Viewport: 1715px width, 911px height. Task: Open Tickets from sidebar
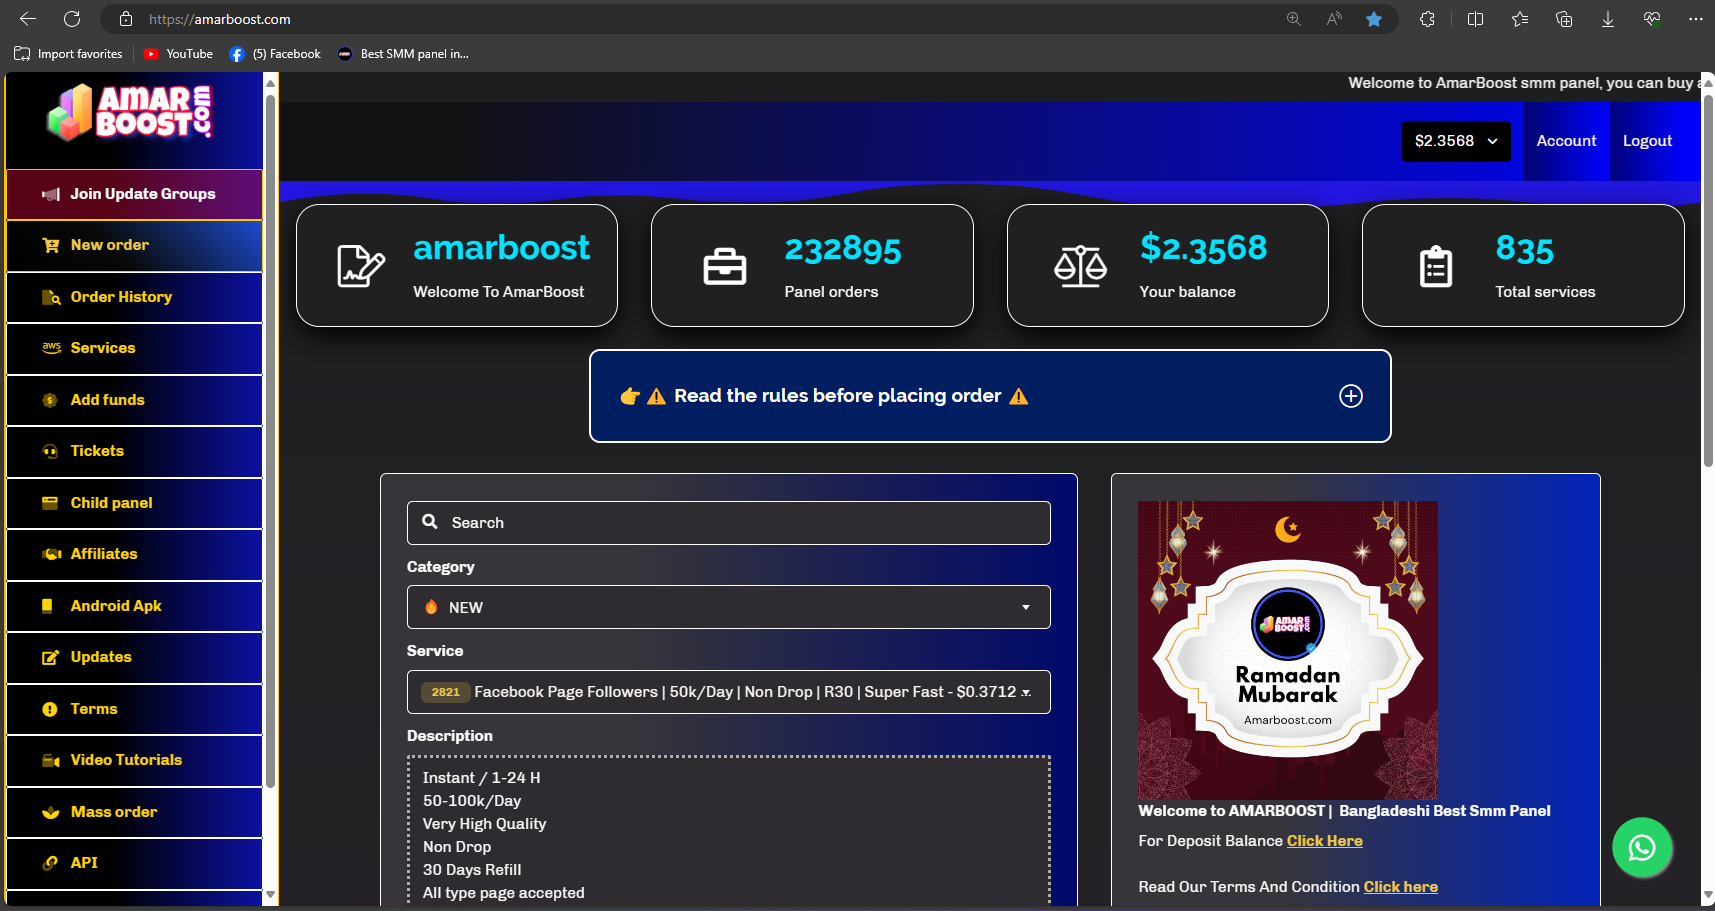click(x=134, y=451)
